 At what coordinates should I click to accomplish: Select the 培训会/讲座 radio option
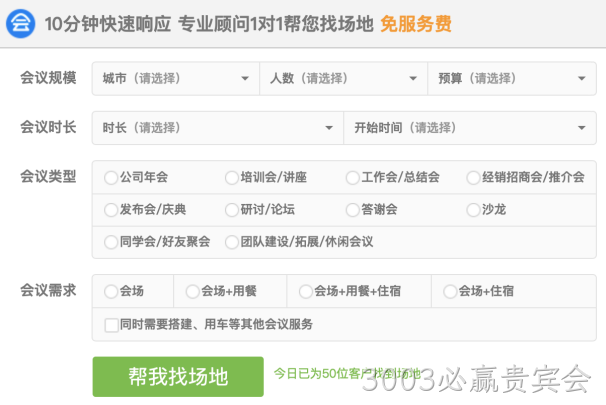tap(232, 178)
